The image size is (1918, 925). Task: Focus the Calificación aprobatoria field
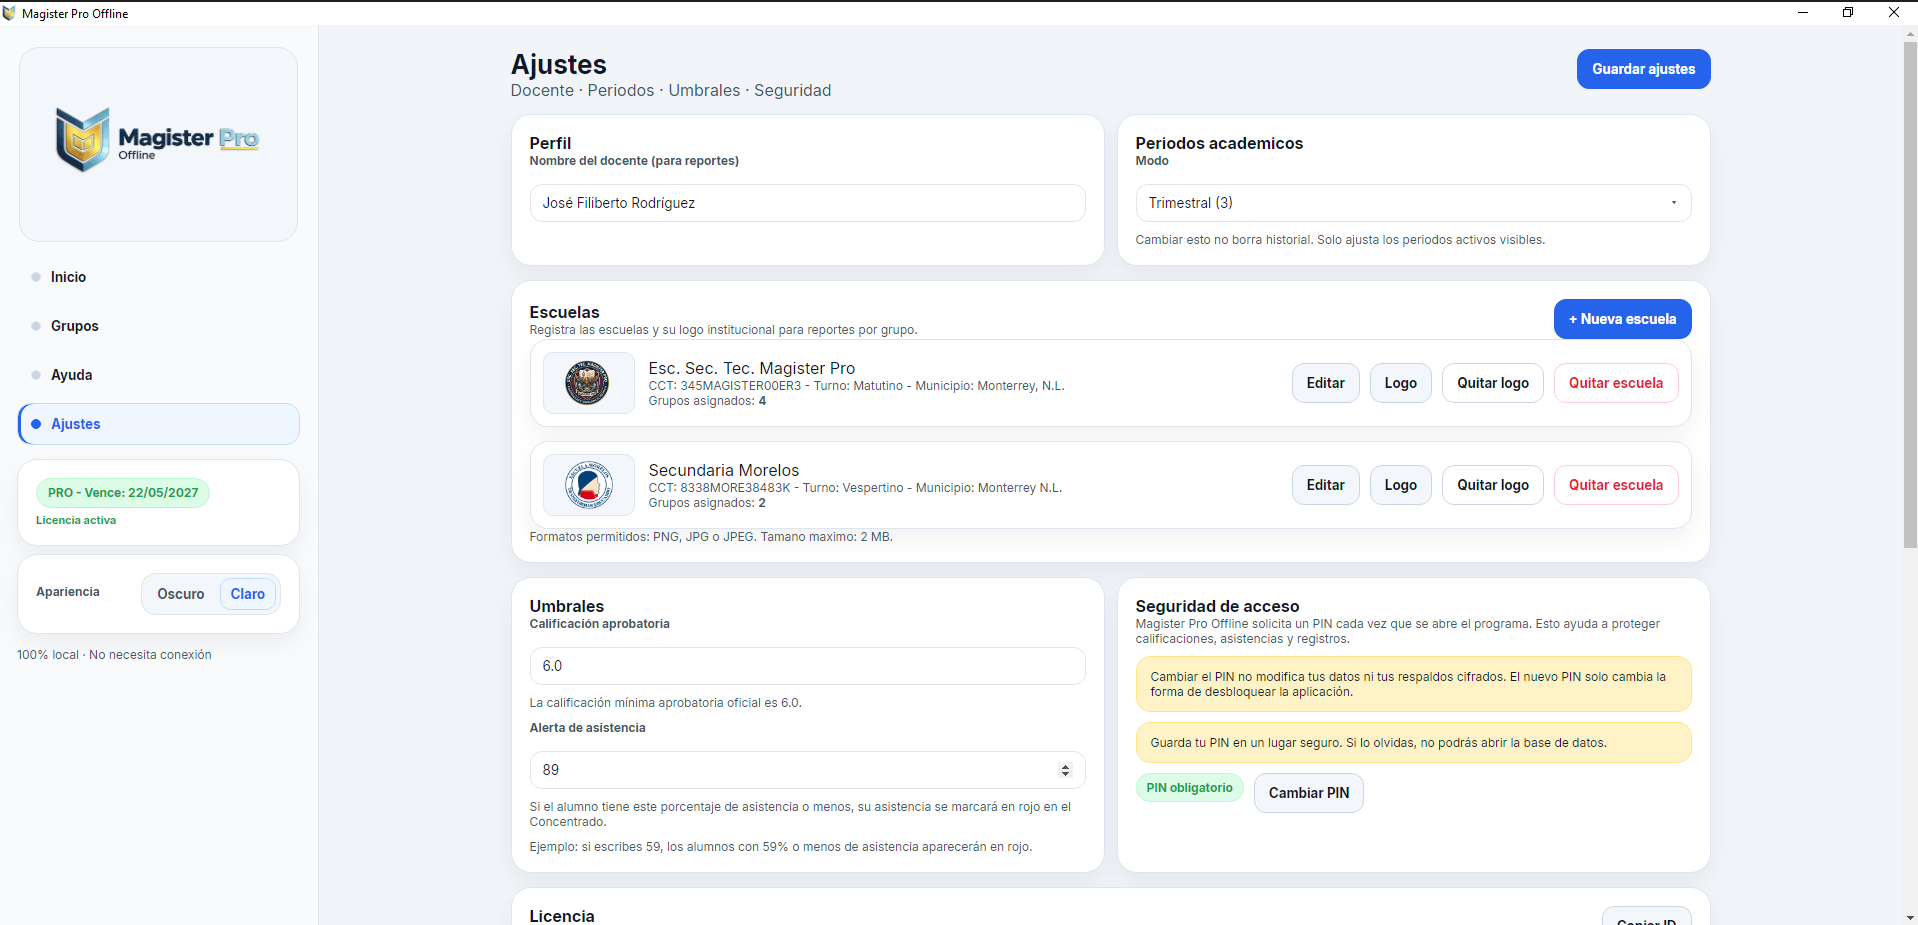(x=807, y=666)
